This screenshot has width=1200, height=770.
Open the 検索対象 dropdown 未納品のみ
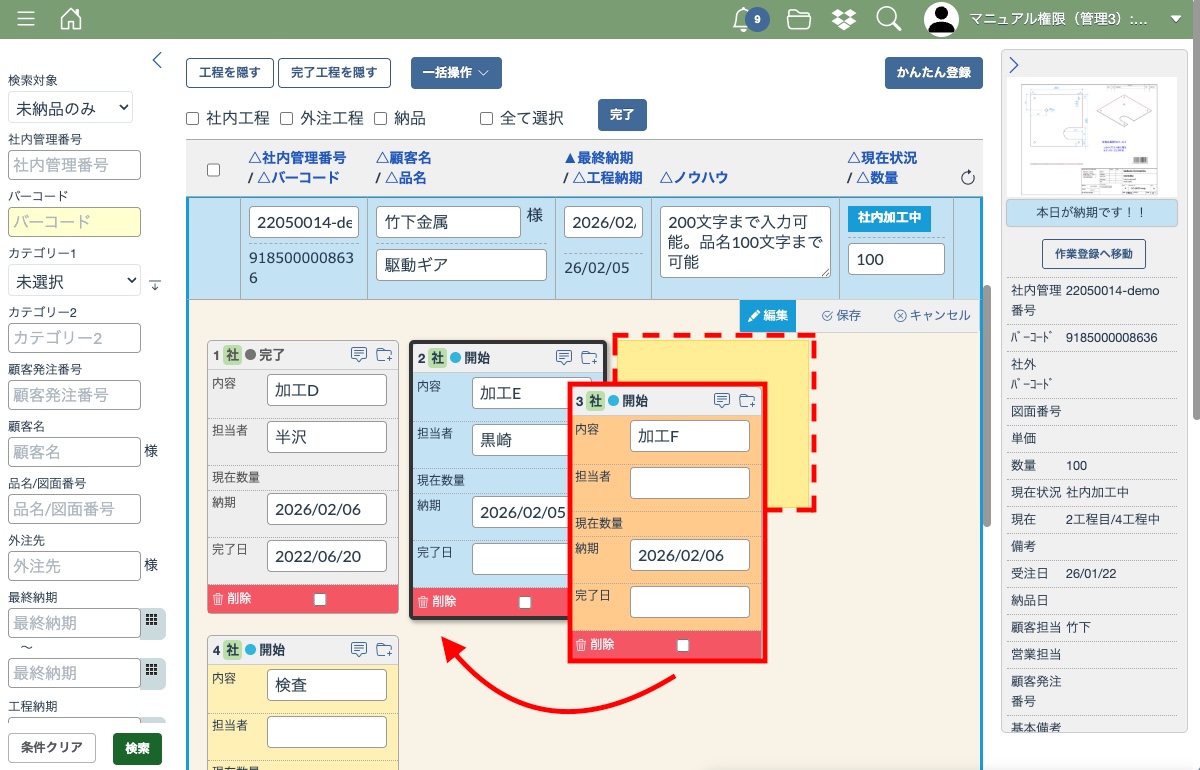coord(70,108)
